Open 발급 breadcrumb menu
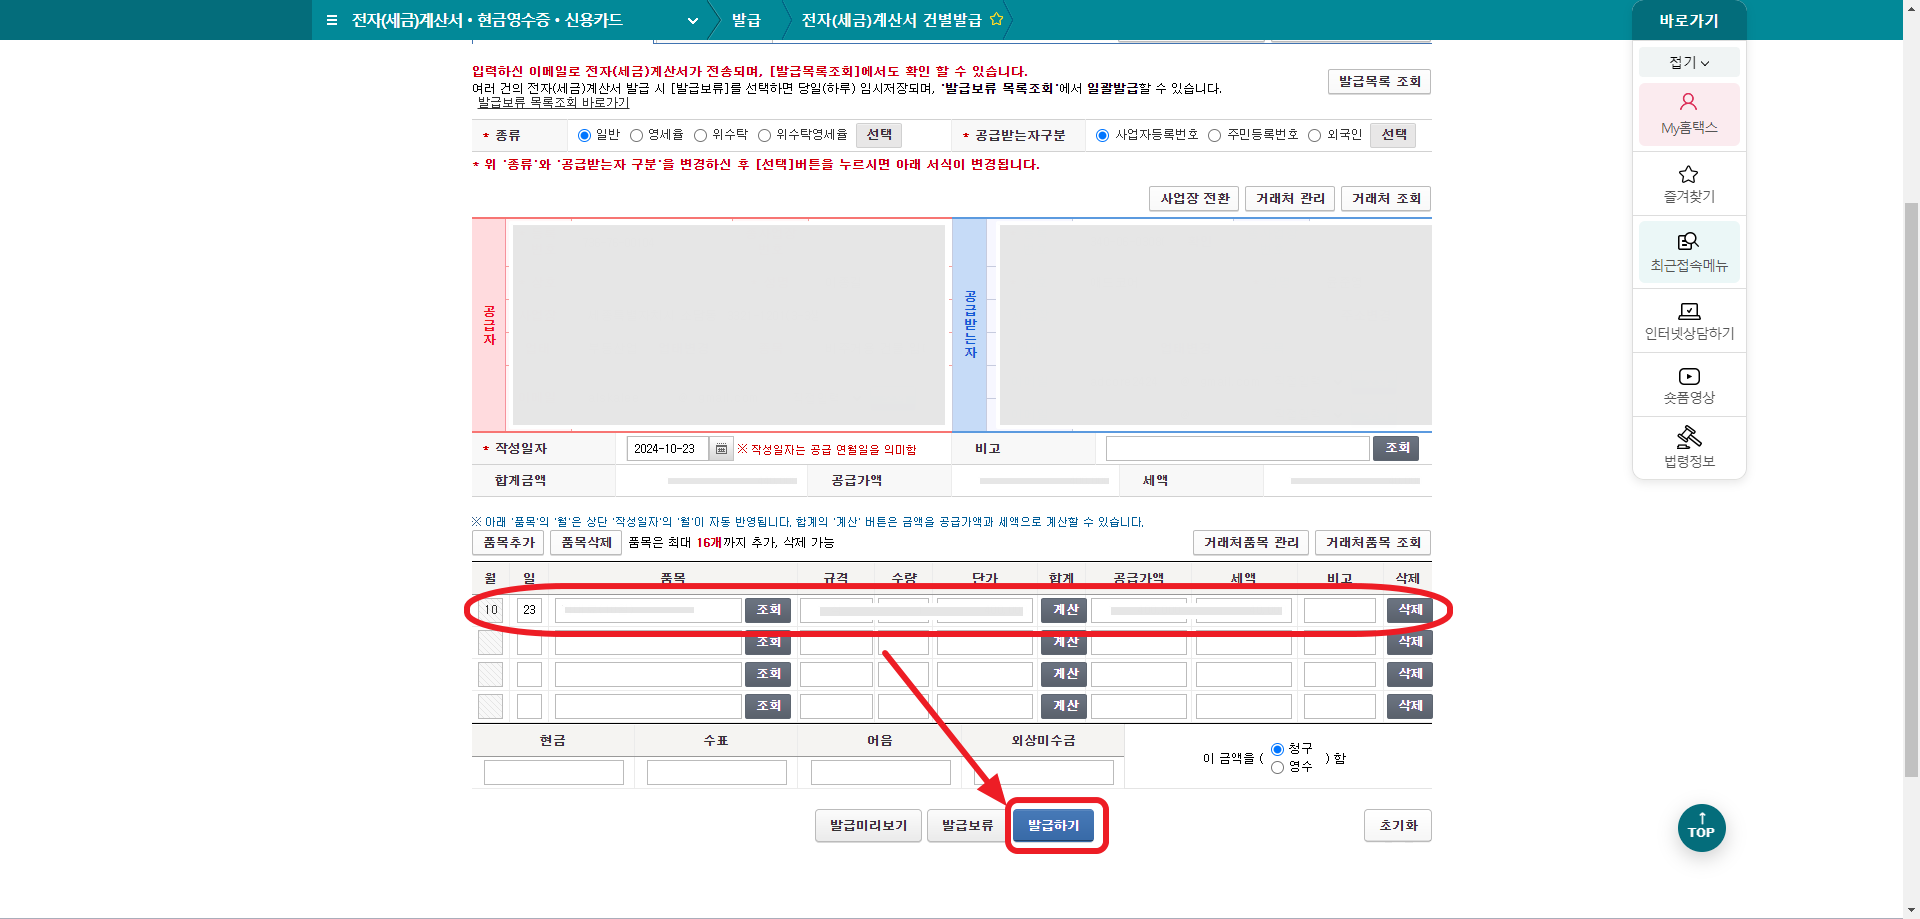This screenshot has width=1920, height=919. (746, 20)
